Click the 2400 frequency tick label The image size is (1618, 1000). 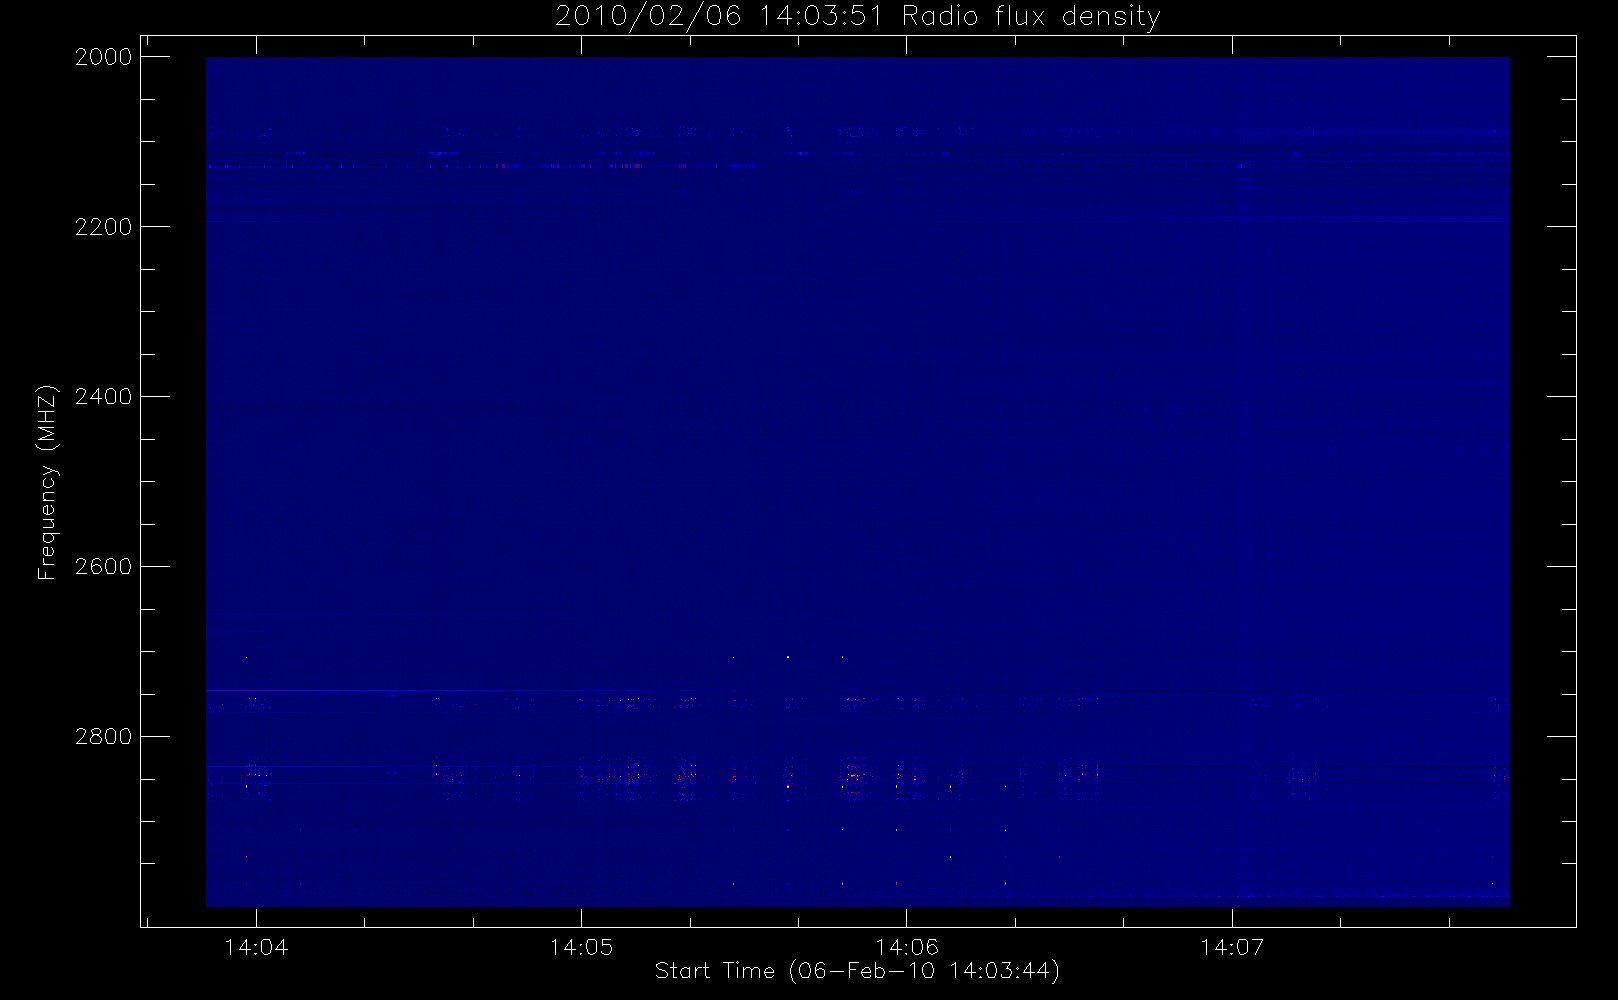[x=104, y=397]
